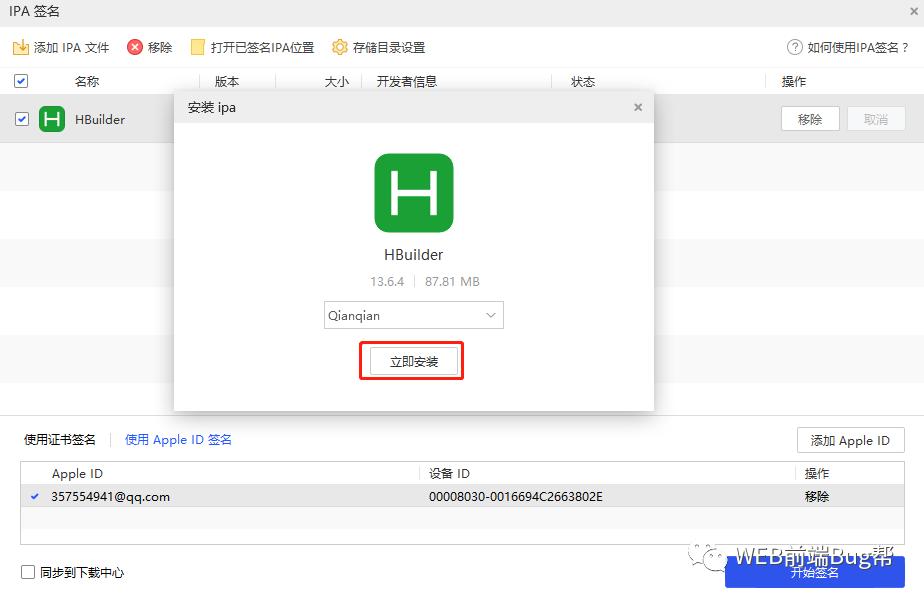Click the red 移除 toolbar icon

pyautogui.click(x=132, y=46)
